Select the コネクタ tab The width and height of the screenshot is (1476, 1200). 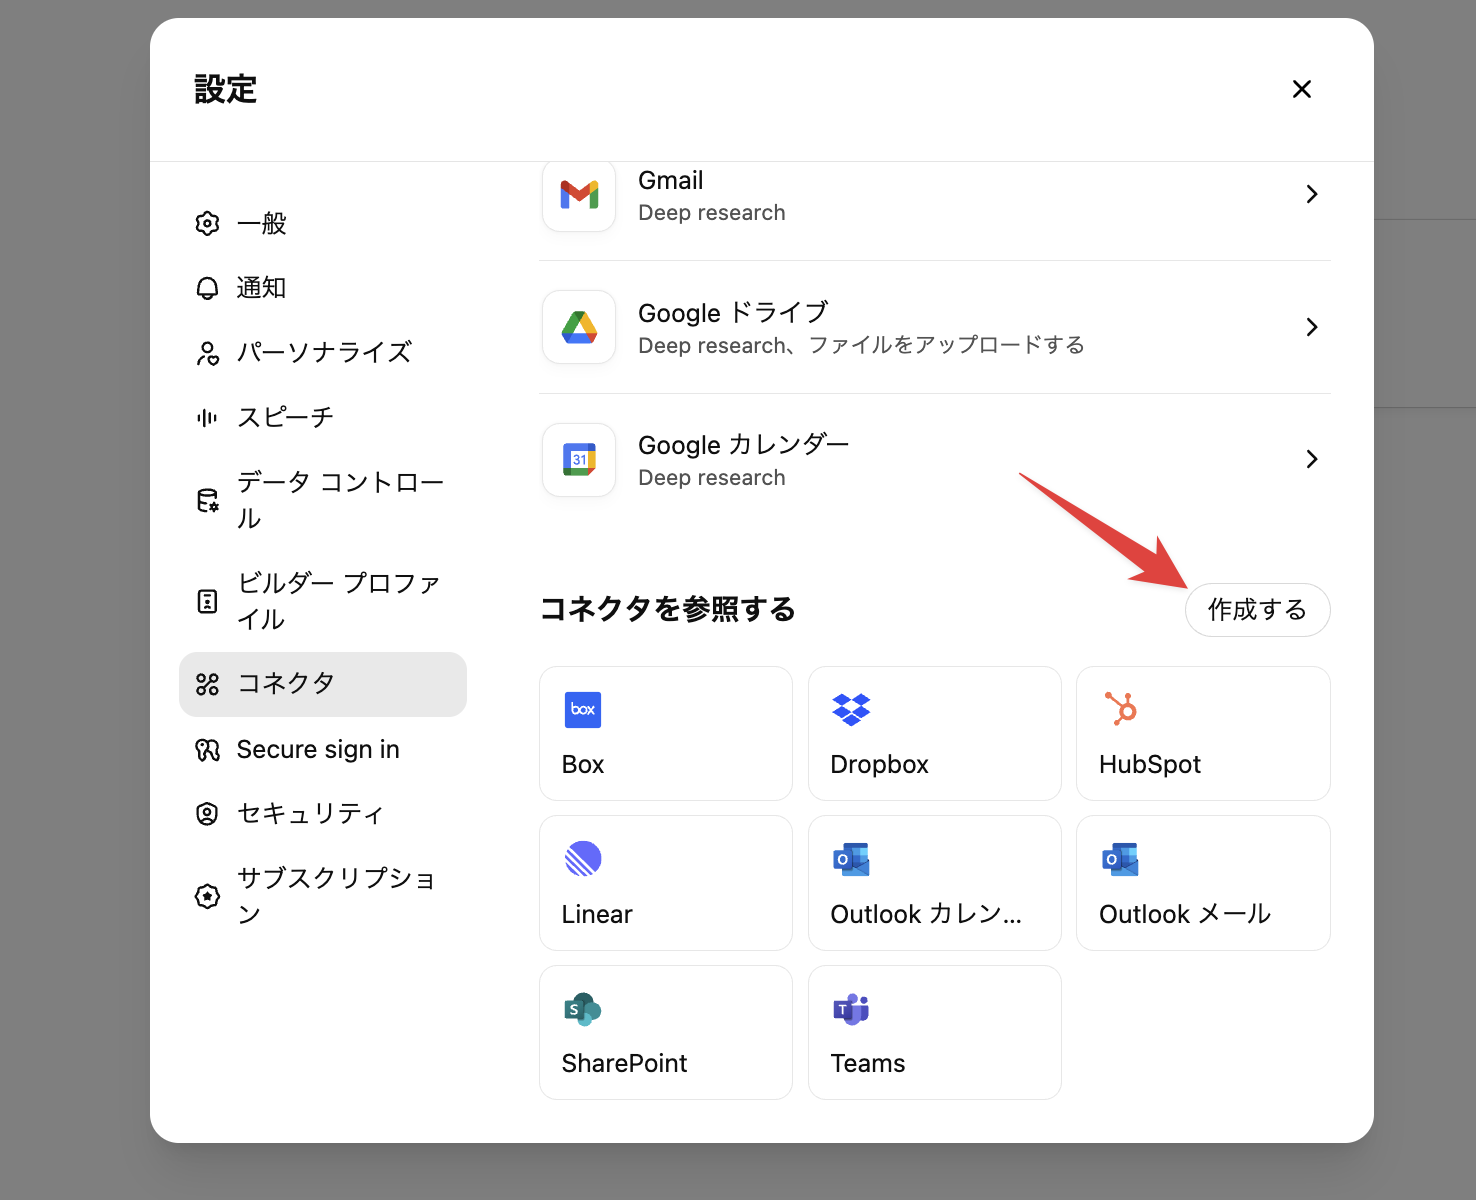coord(323,684)
